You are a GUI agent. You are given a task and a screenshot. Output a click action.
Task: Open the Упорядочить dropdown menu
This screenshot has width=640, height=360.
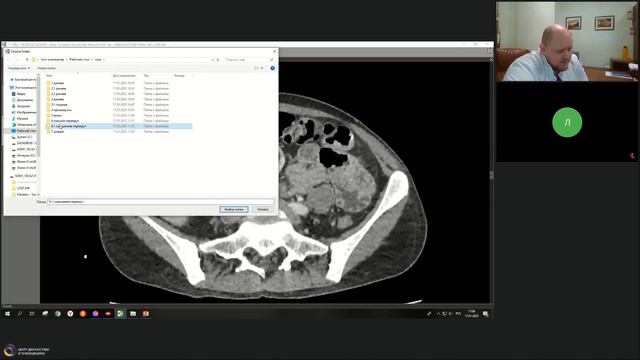click(x=19, y=68)
